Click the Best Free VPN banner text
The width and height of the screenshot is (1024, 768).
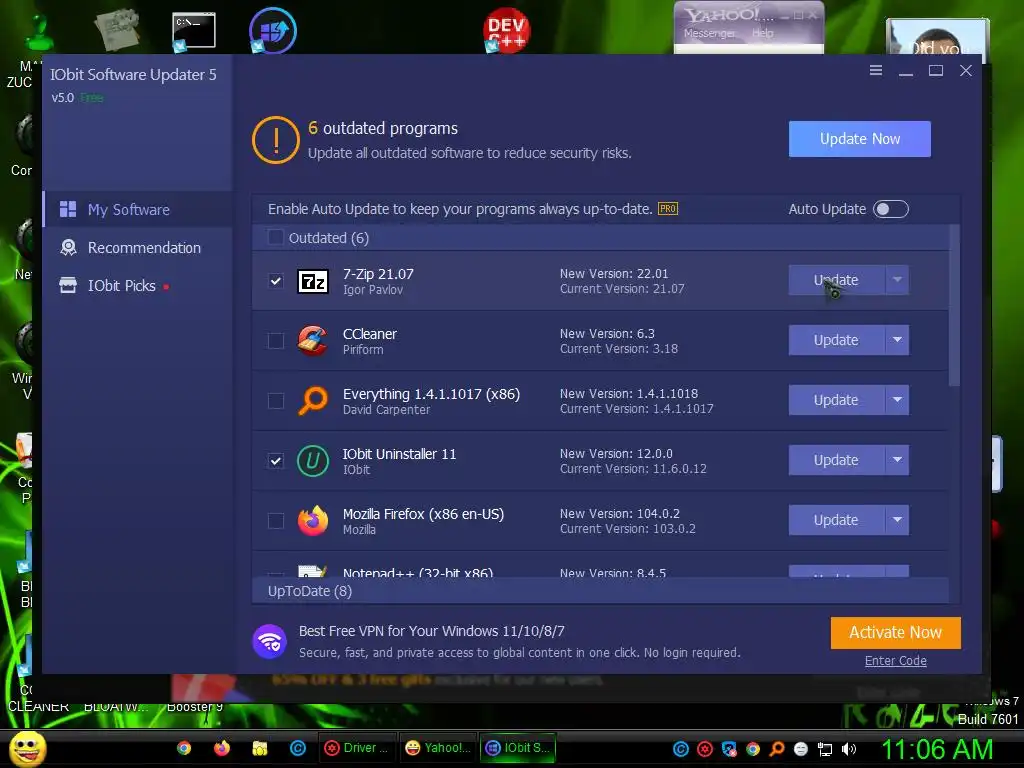[x=432, y=632]
